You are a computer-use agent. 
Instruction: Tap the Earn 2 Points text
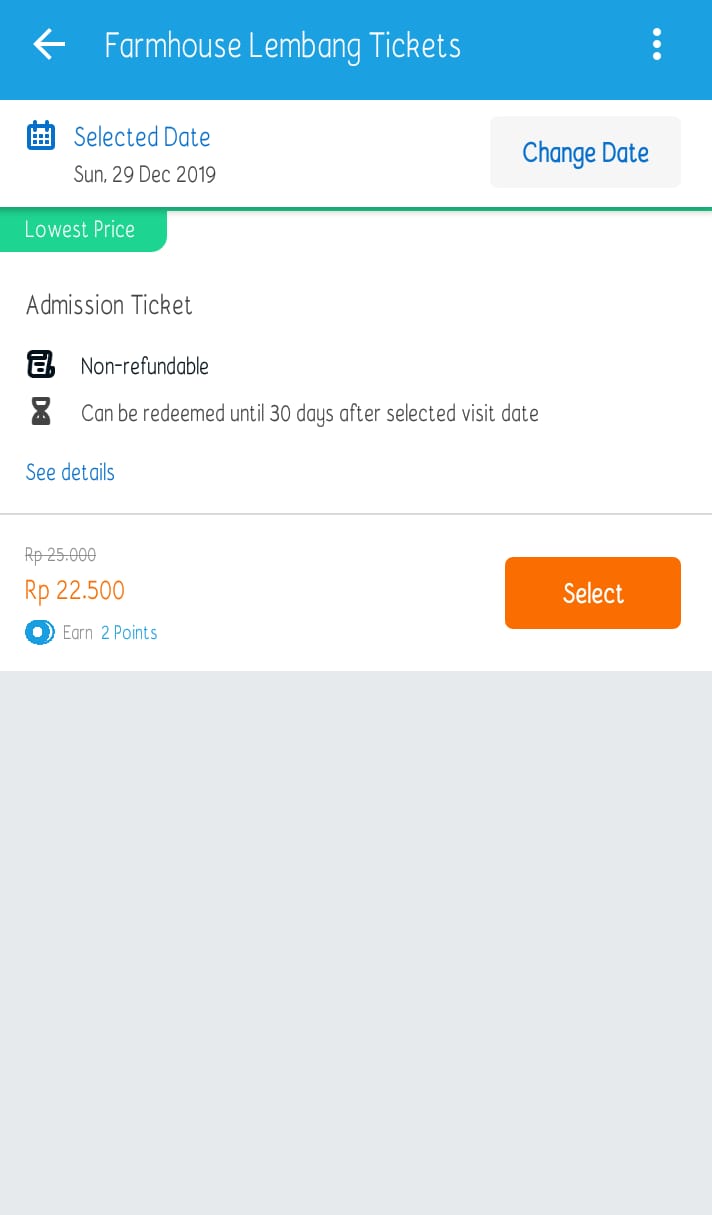pyautogui.click(x=110, y=632)
